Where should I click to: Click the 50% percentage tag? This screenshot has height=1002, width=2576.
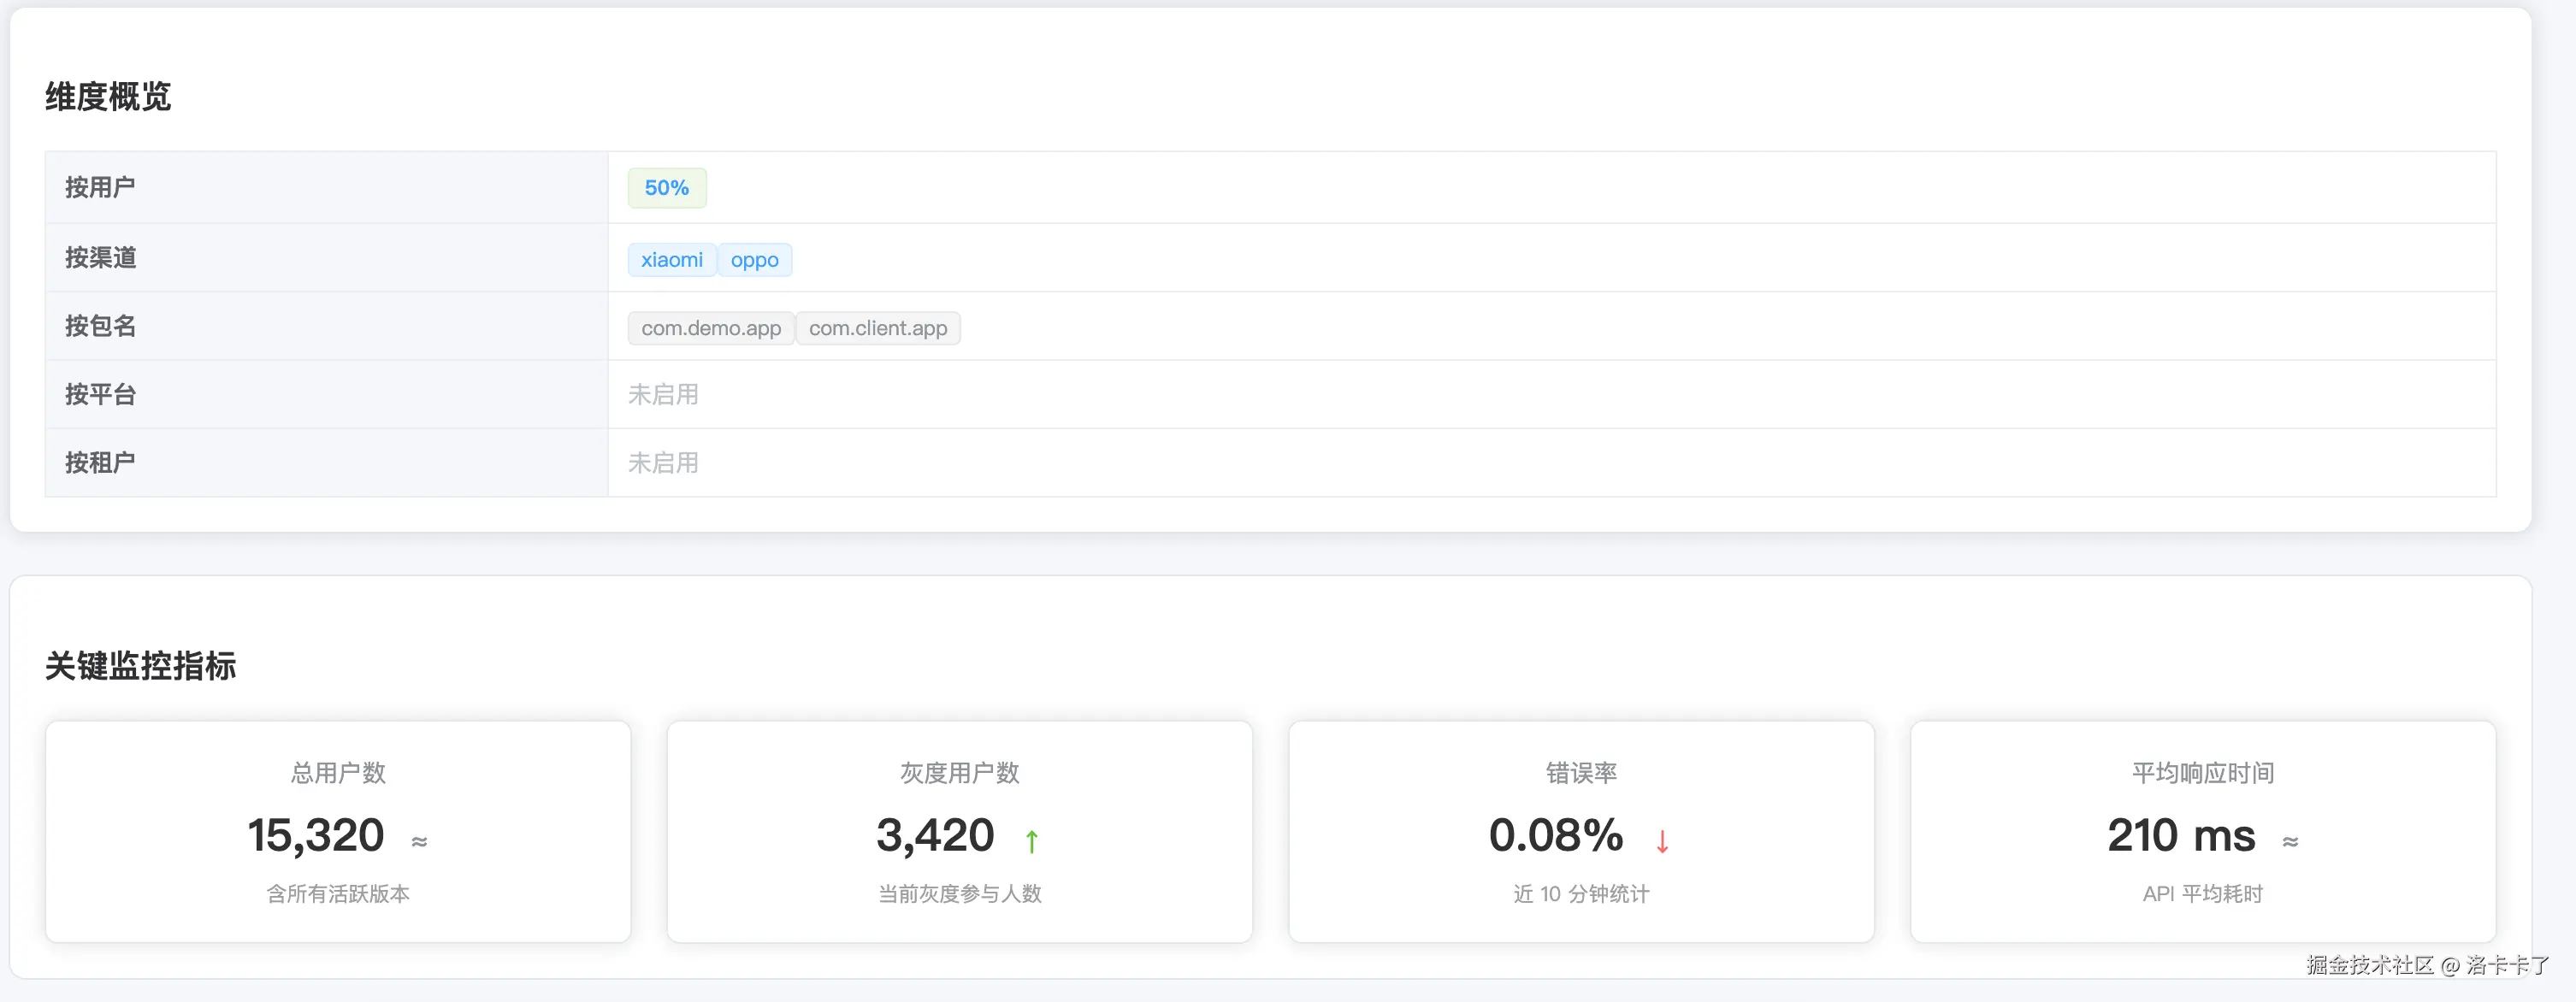coord(666,188)
